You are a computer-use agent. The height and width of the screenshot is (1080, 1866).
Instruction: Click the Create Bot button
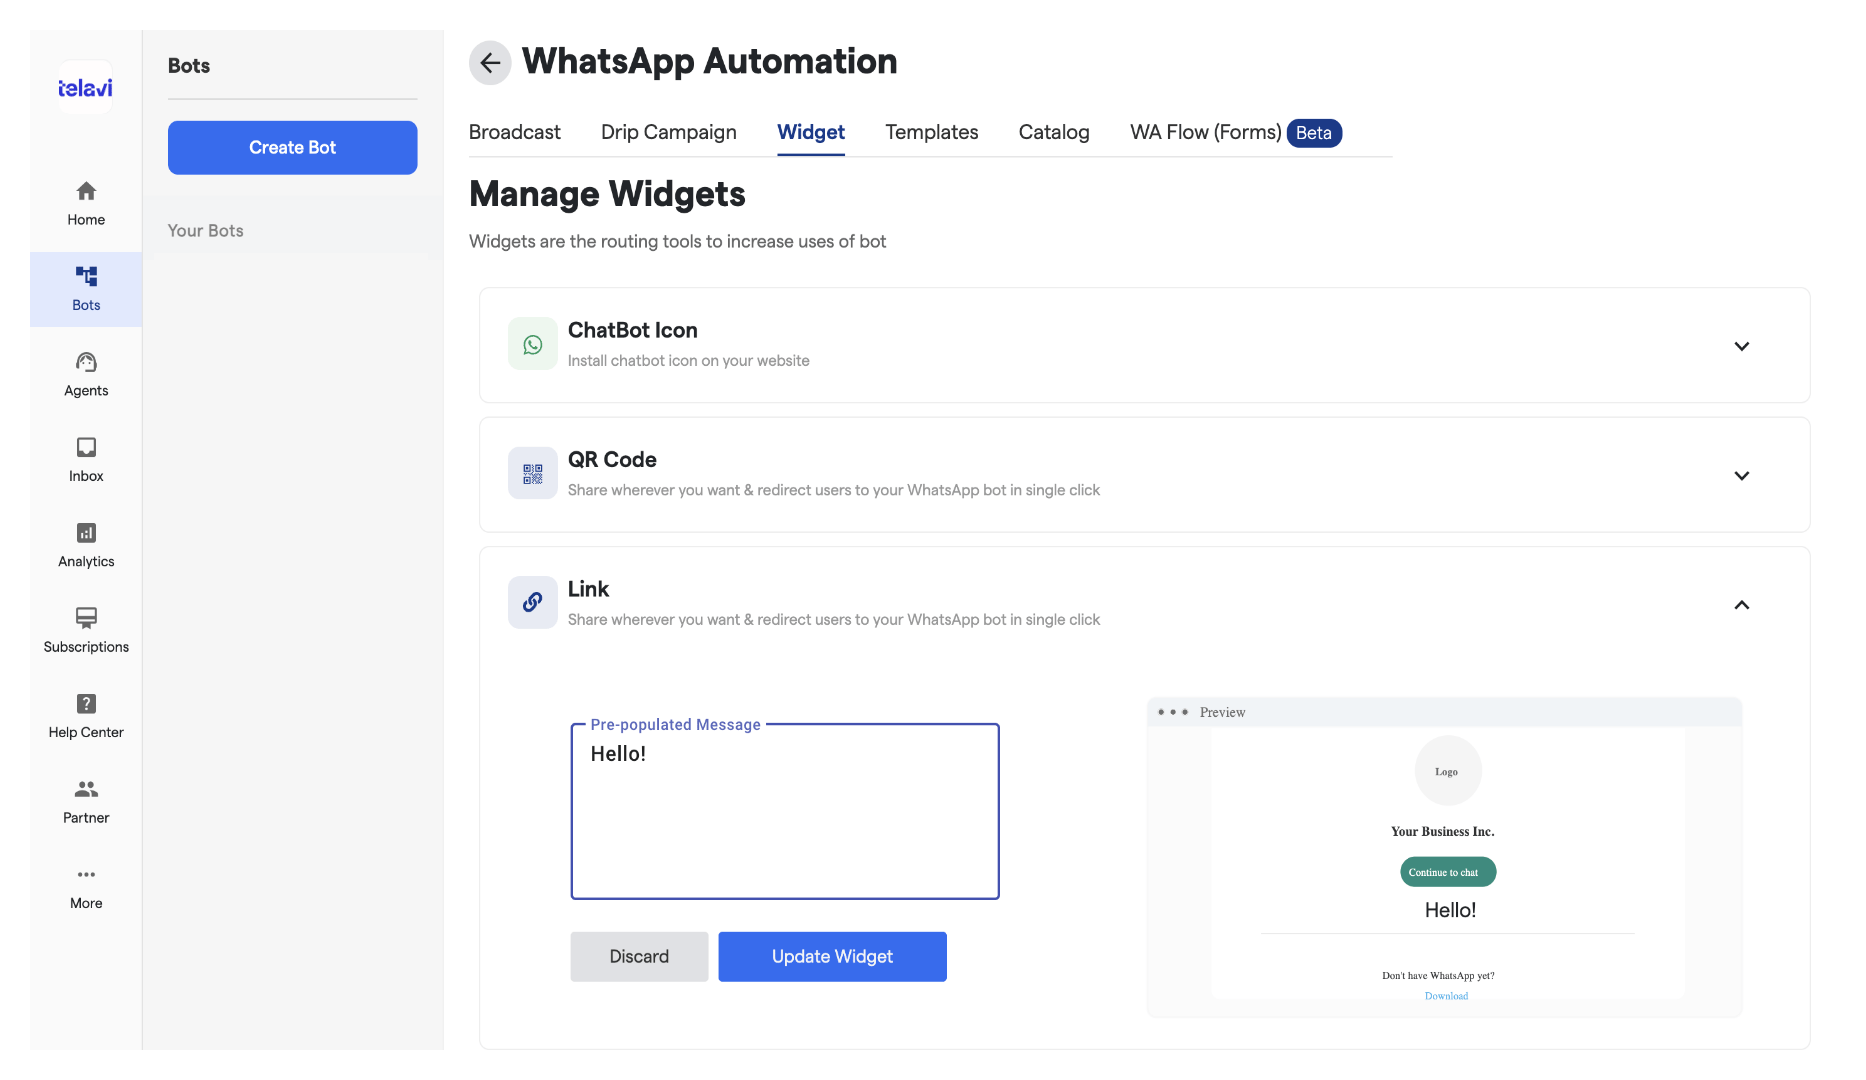pyautogui.click(x=293, y=148)
